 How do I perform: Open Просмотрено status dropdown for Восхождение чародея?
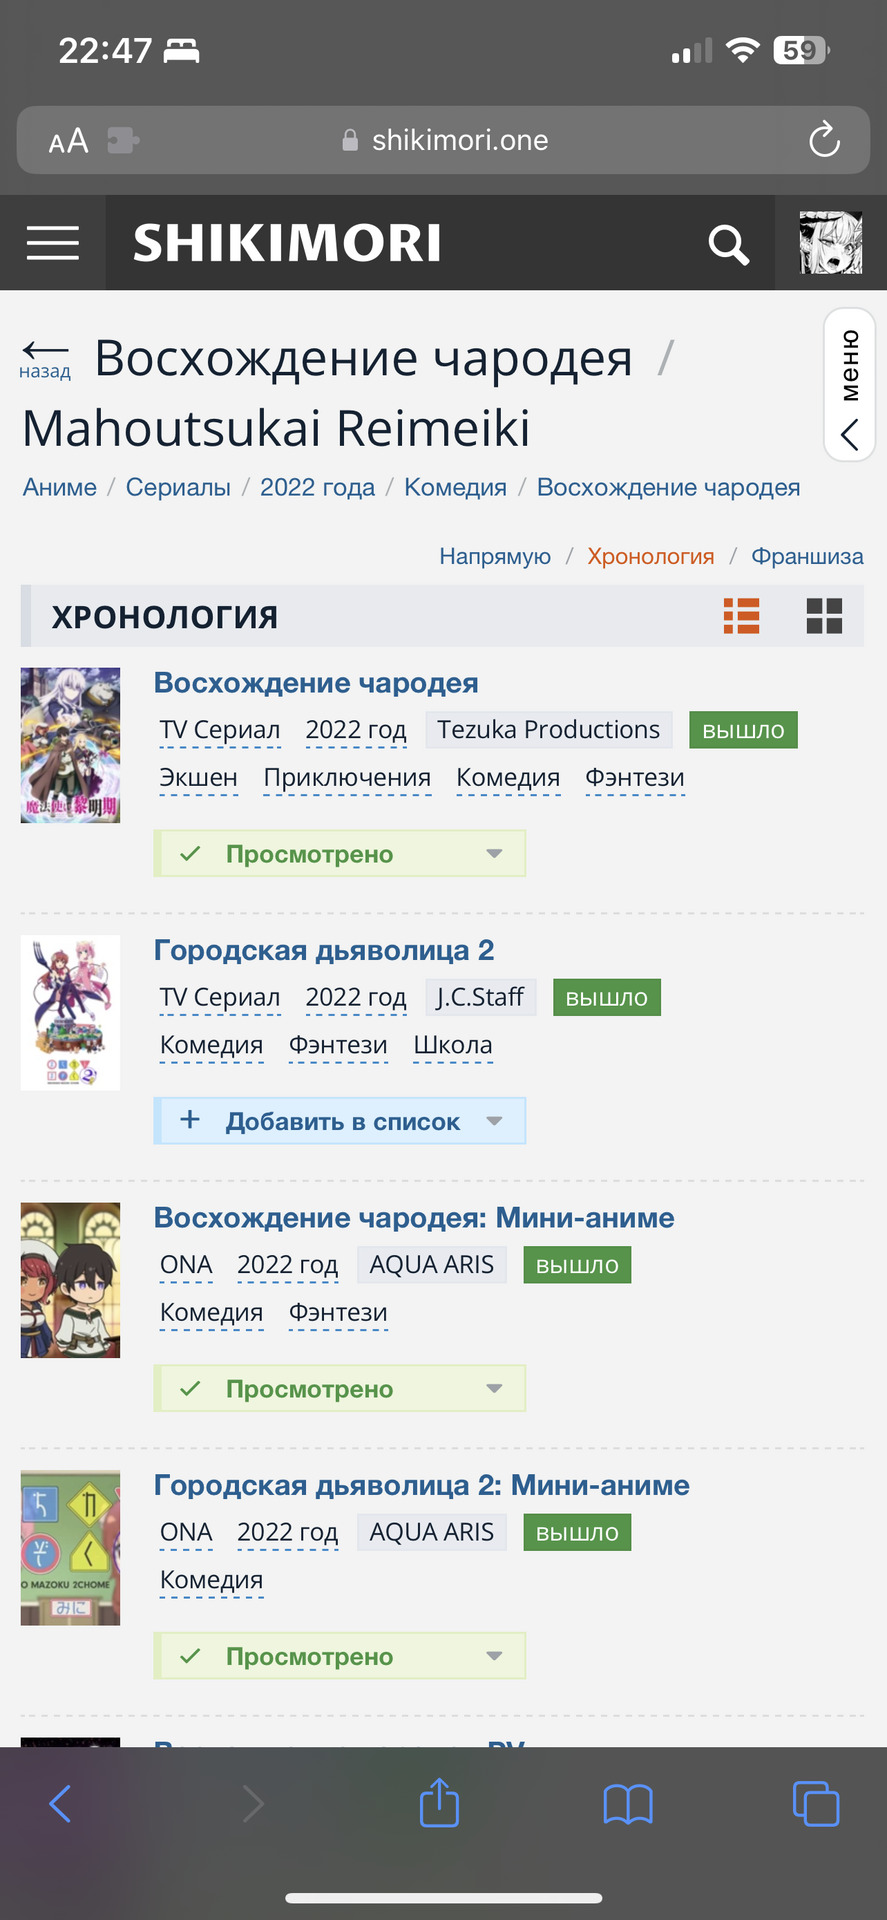pyautogui.click(x=340, y=854)
